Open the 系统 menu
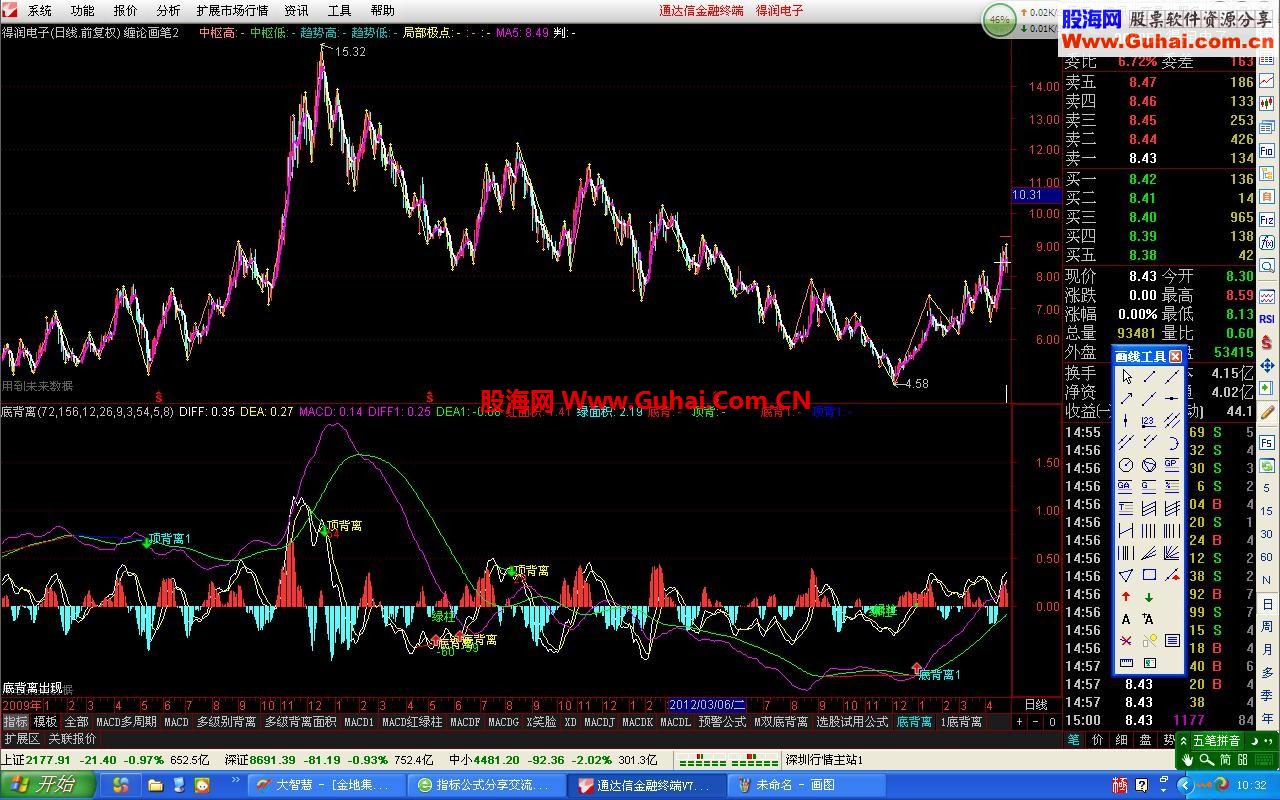 40,10
